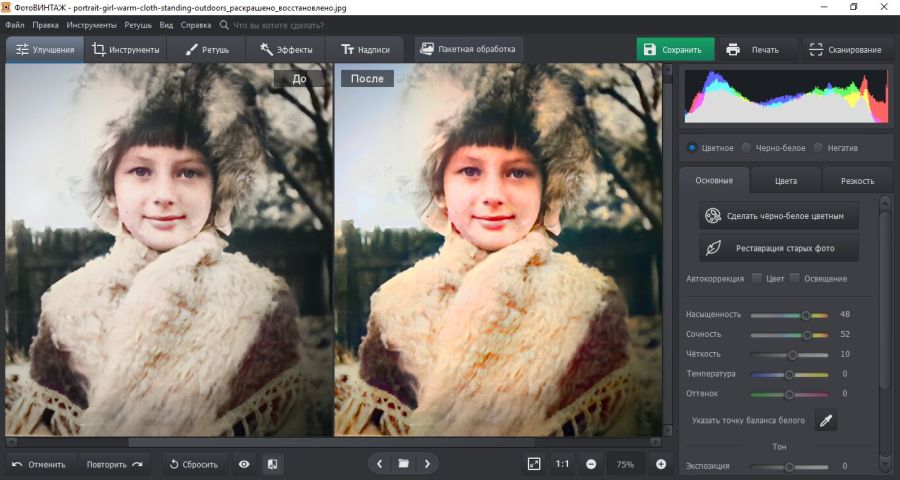
Task: Zoom in with the plus icon
Action: (661, 464)
